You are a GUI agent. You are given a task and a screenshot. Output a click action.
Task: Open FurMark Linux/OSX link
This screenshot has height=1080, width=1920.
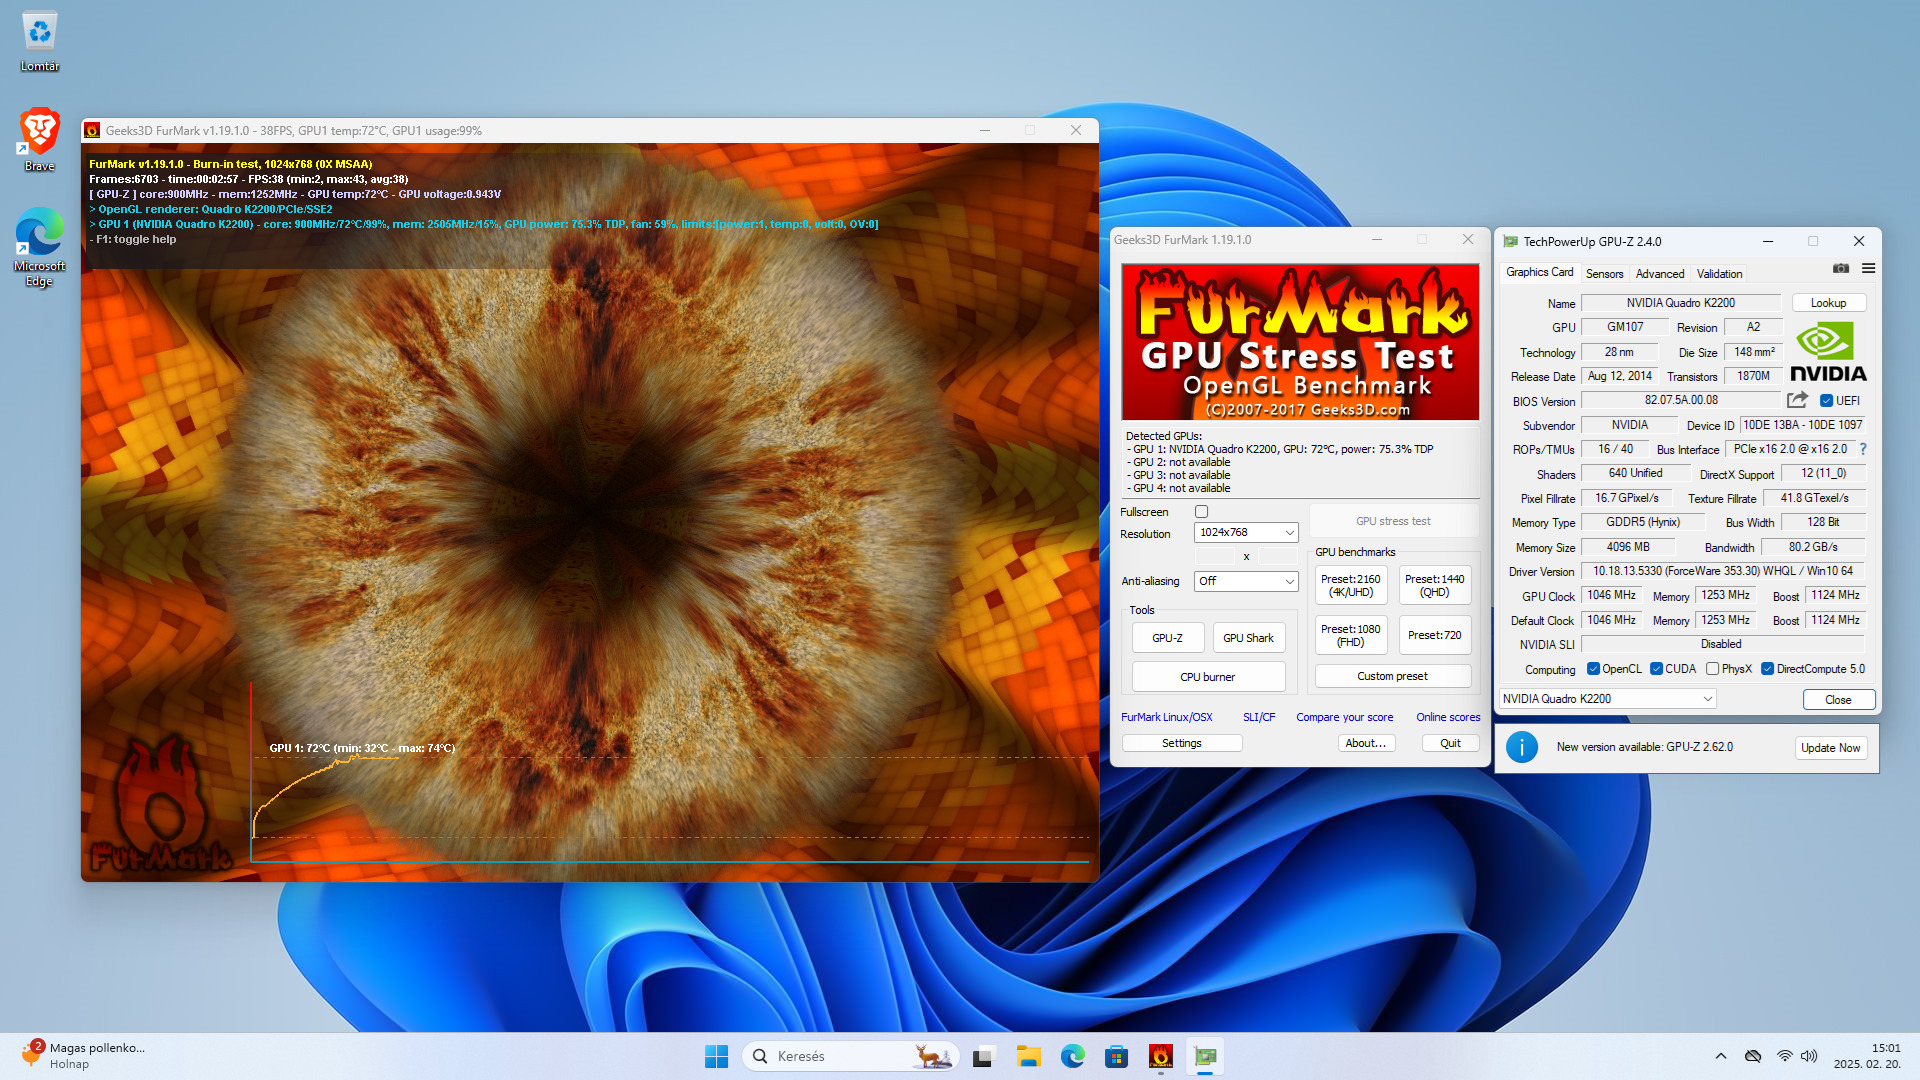coord(1166,717)
